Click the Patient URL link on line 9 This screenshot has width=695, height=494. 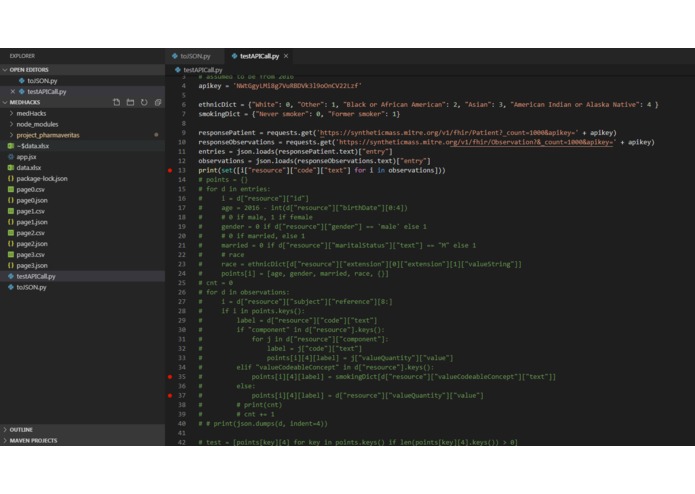[449, 132]
